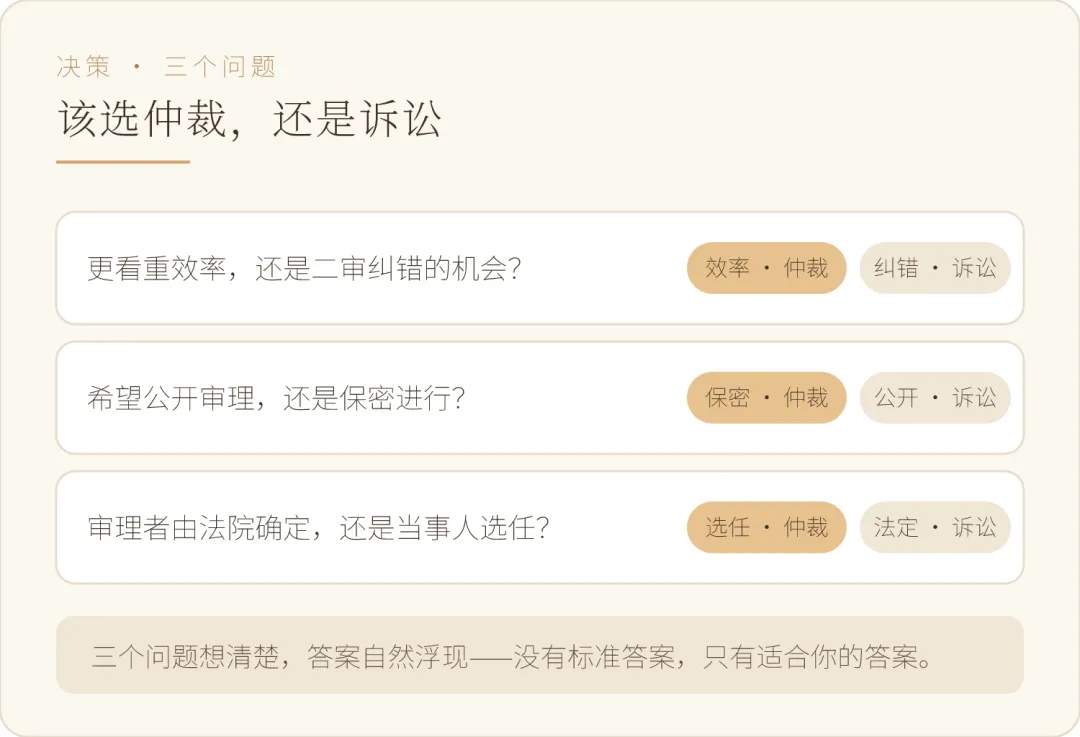Click the question 更看重效率，还是二审纠错的机会?

[x=304, y=268]
